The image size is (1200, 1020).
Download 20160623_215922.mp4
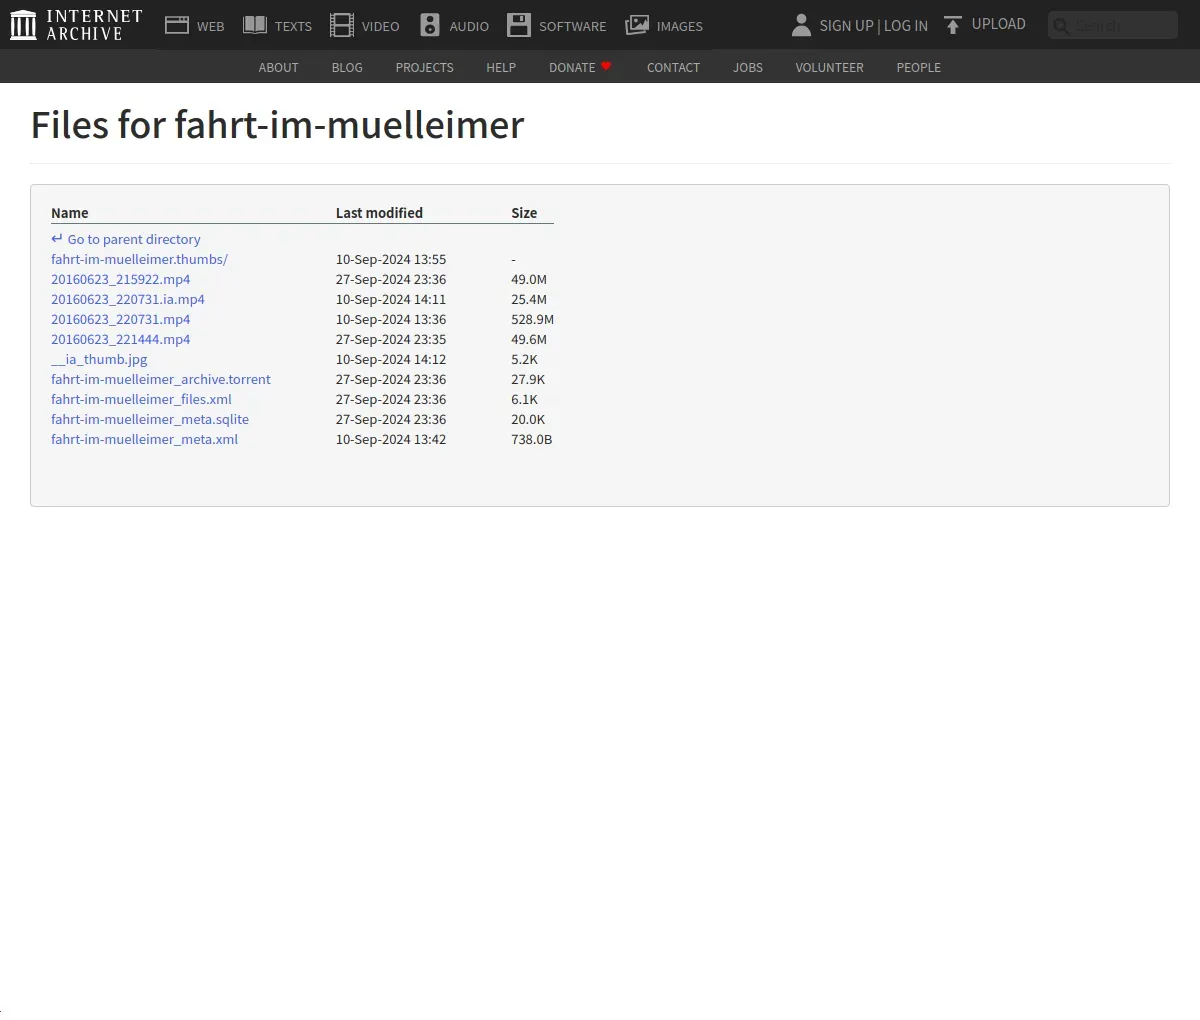point(120,279)
